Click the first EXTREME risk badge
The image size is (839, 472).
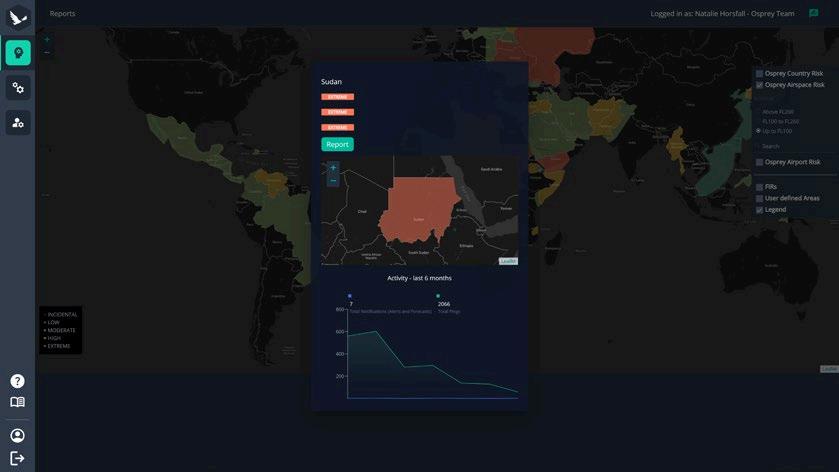click(x=337, y=97)
